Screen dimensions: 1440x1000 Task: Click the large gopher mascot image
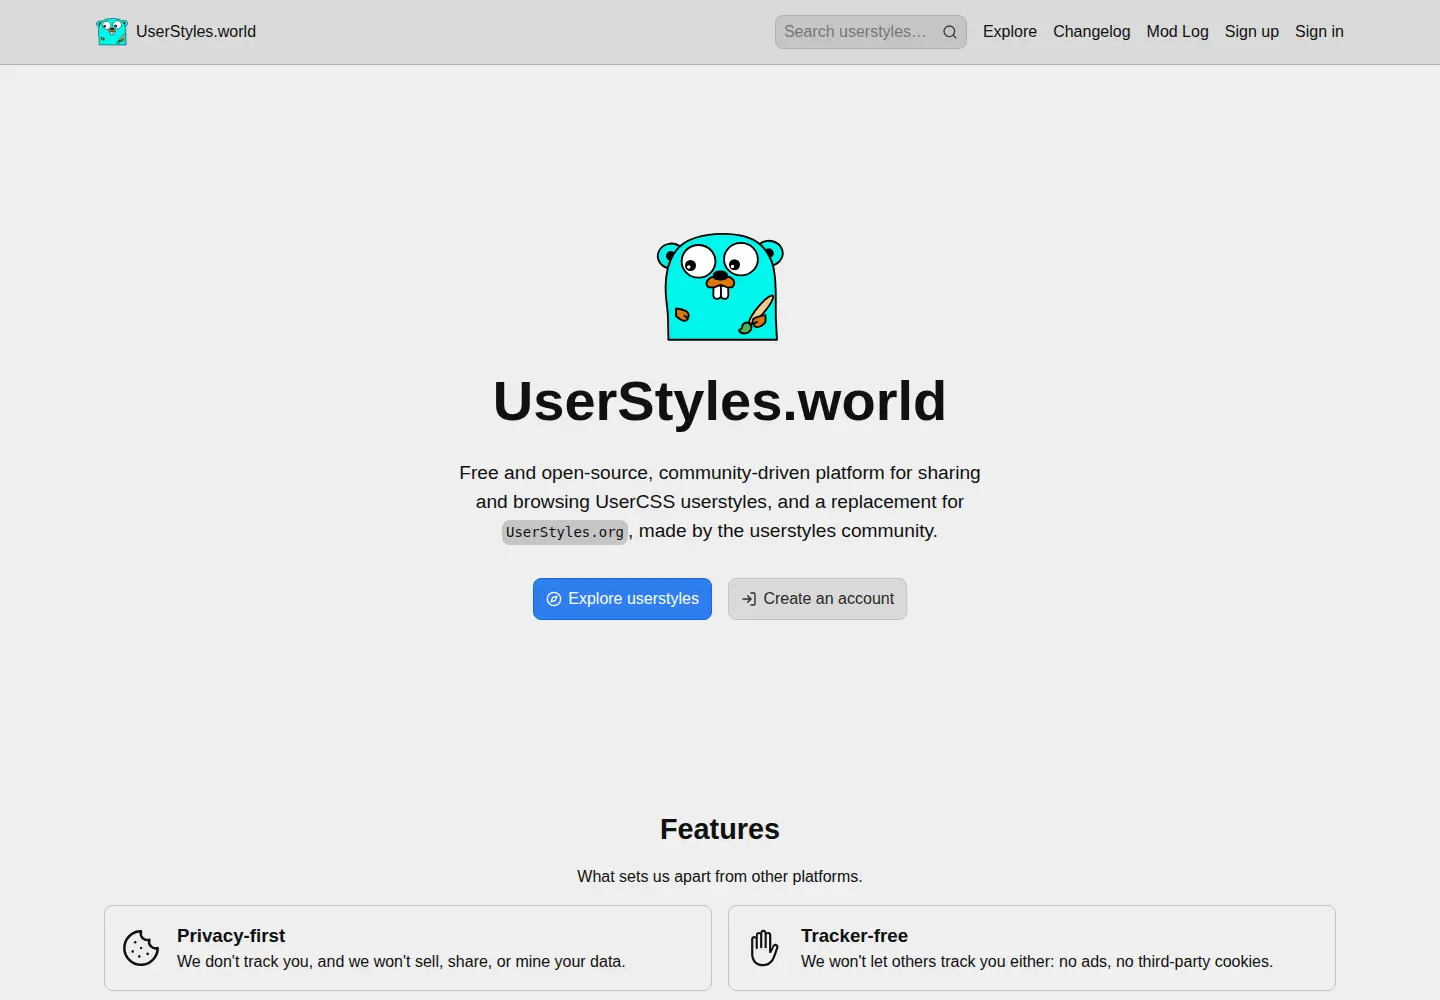click(x=720, y=287)
